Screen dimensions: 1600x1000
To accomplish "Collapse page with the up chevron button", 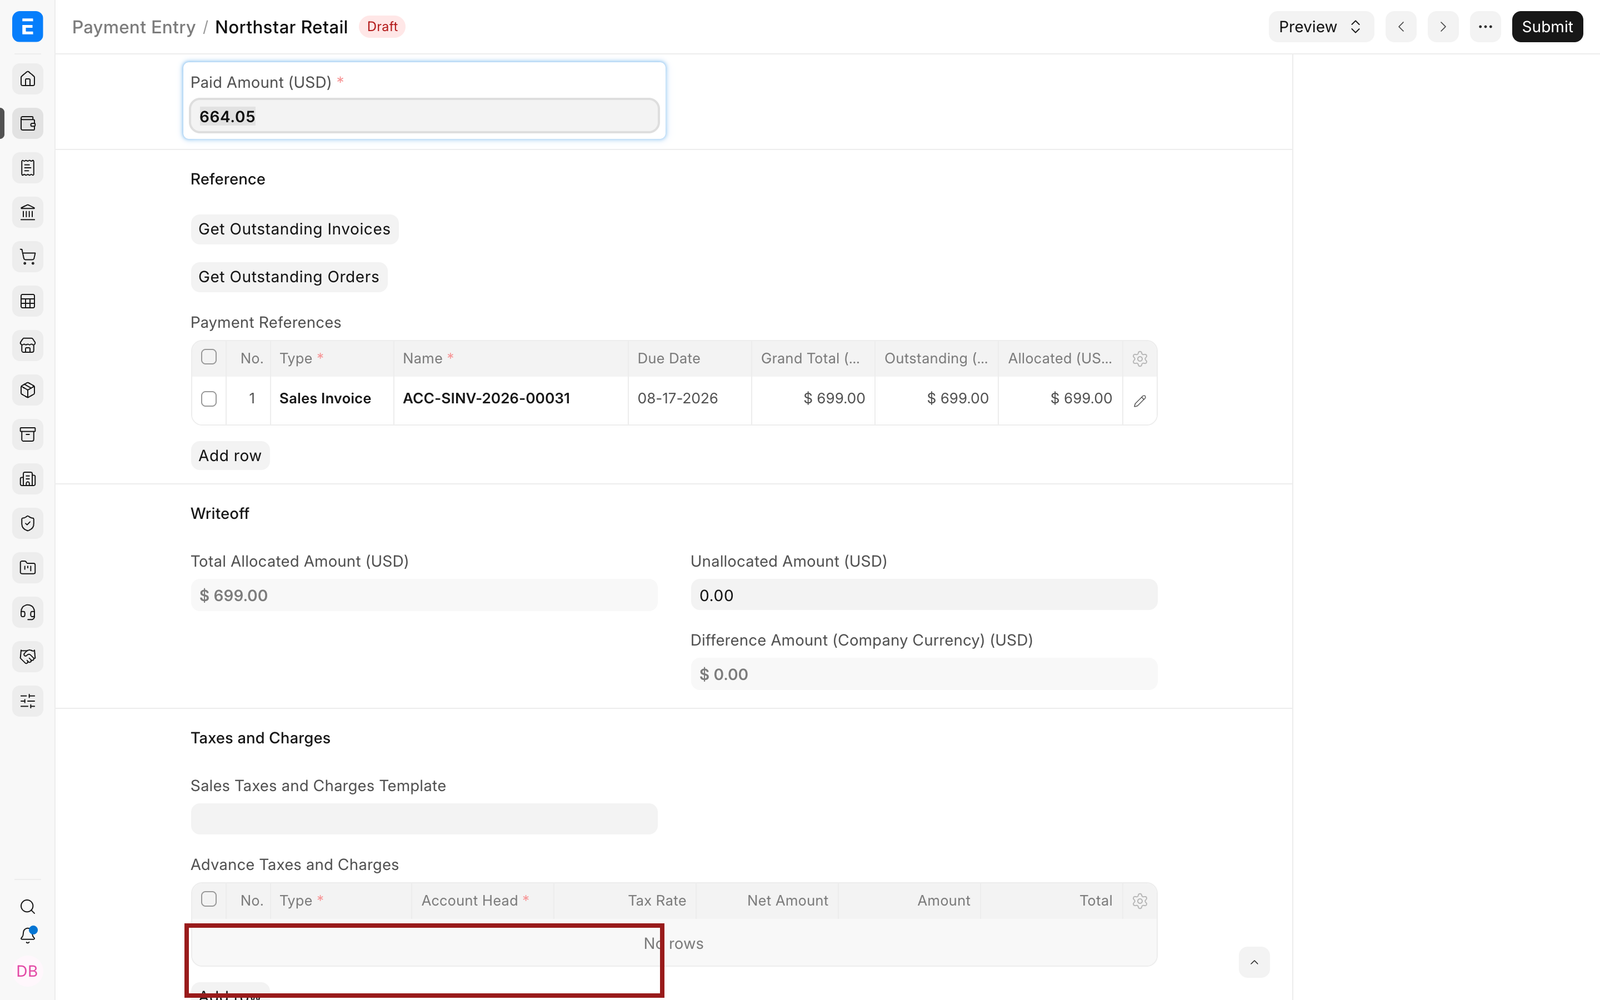I will pos(1254,962).
